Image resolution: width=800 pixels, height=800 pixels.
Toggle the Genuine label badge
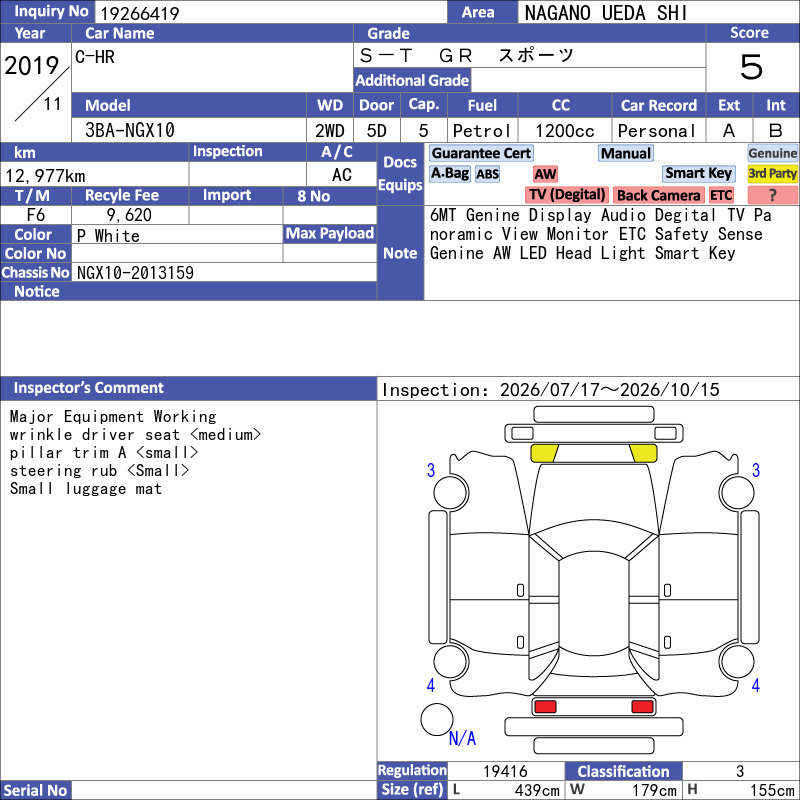coord(772,153)
